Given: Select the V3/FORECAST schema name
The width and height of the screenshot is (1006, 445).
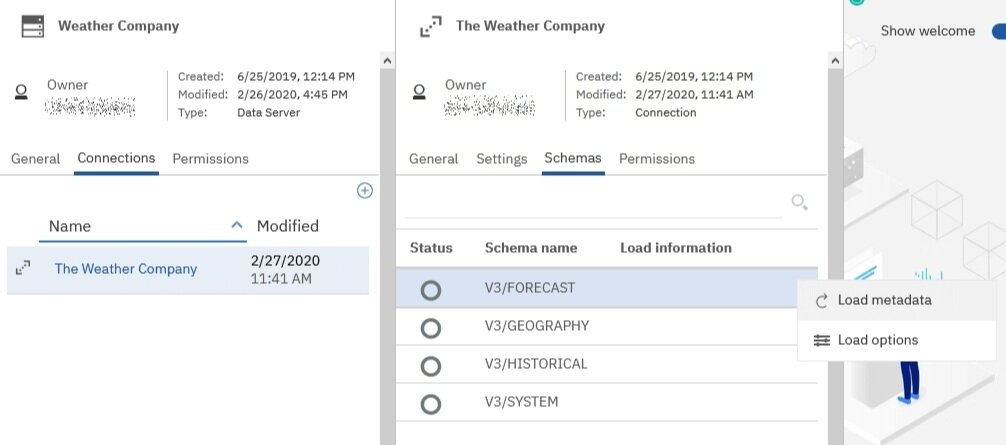Looking at the screenshot, I should click(x=530, y=288).
